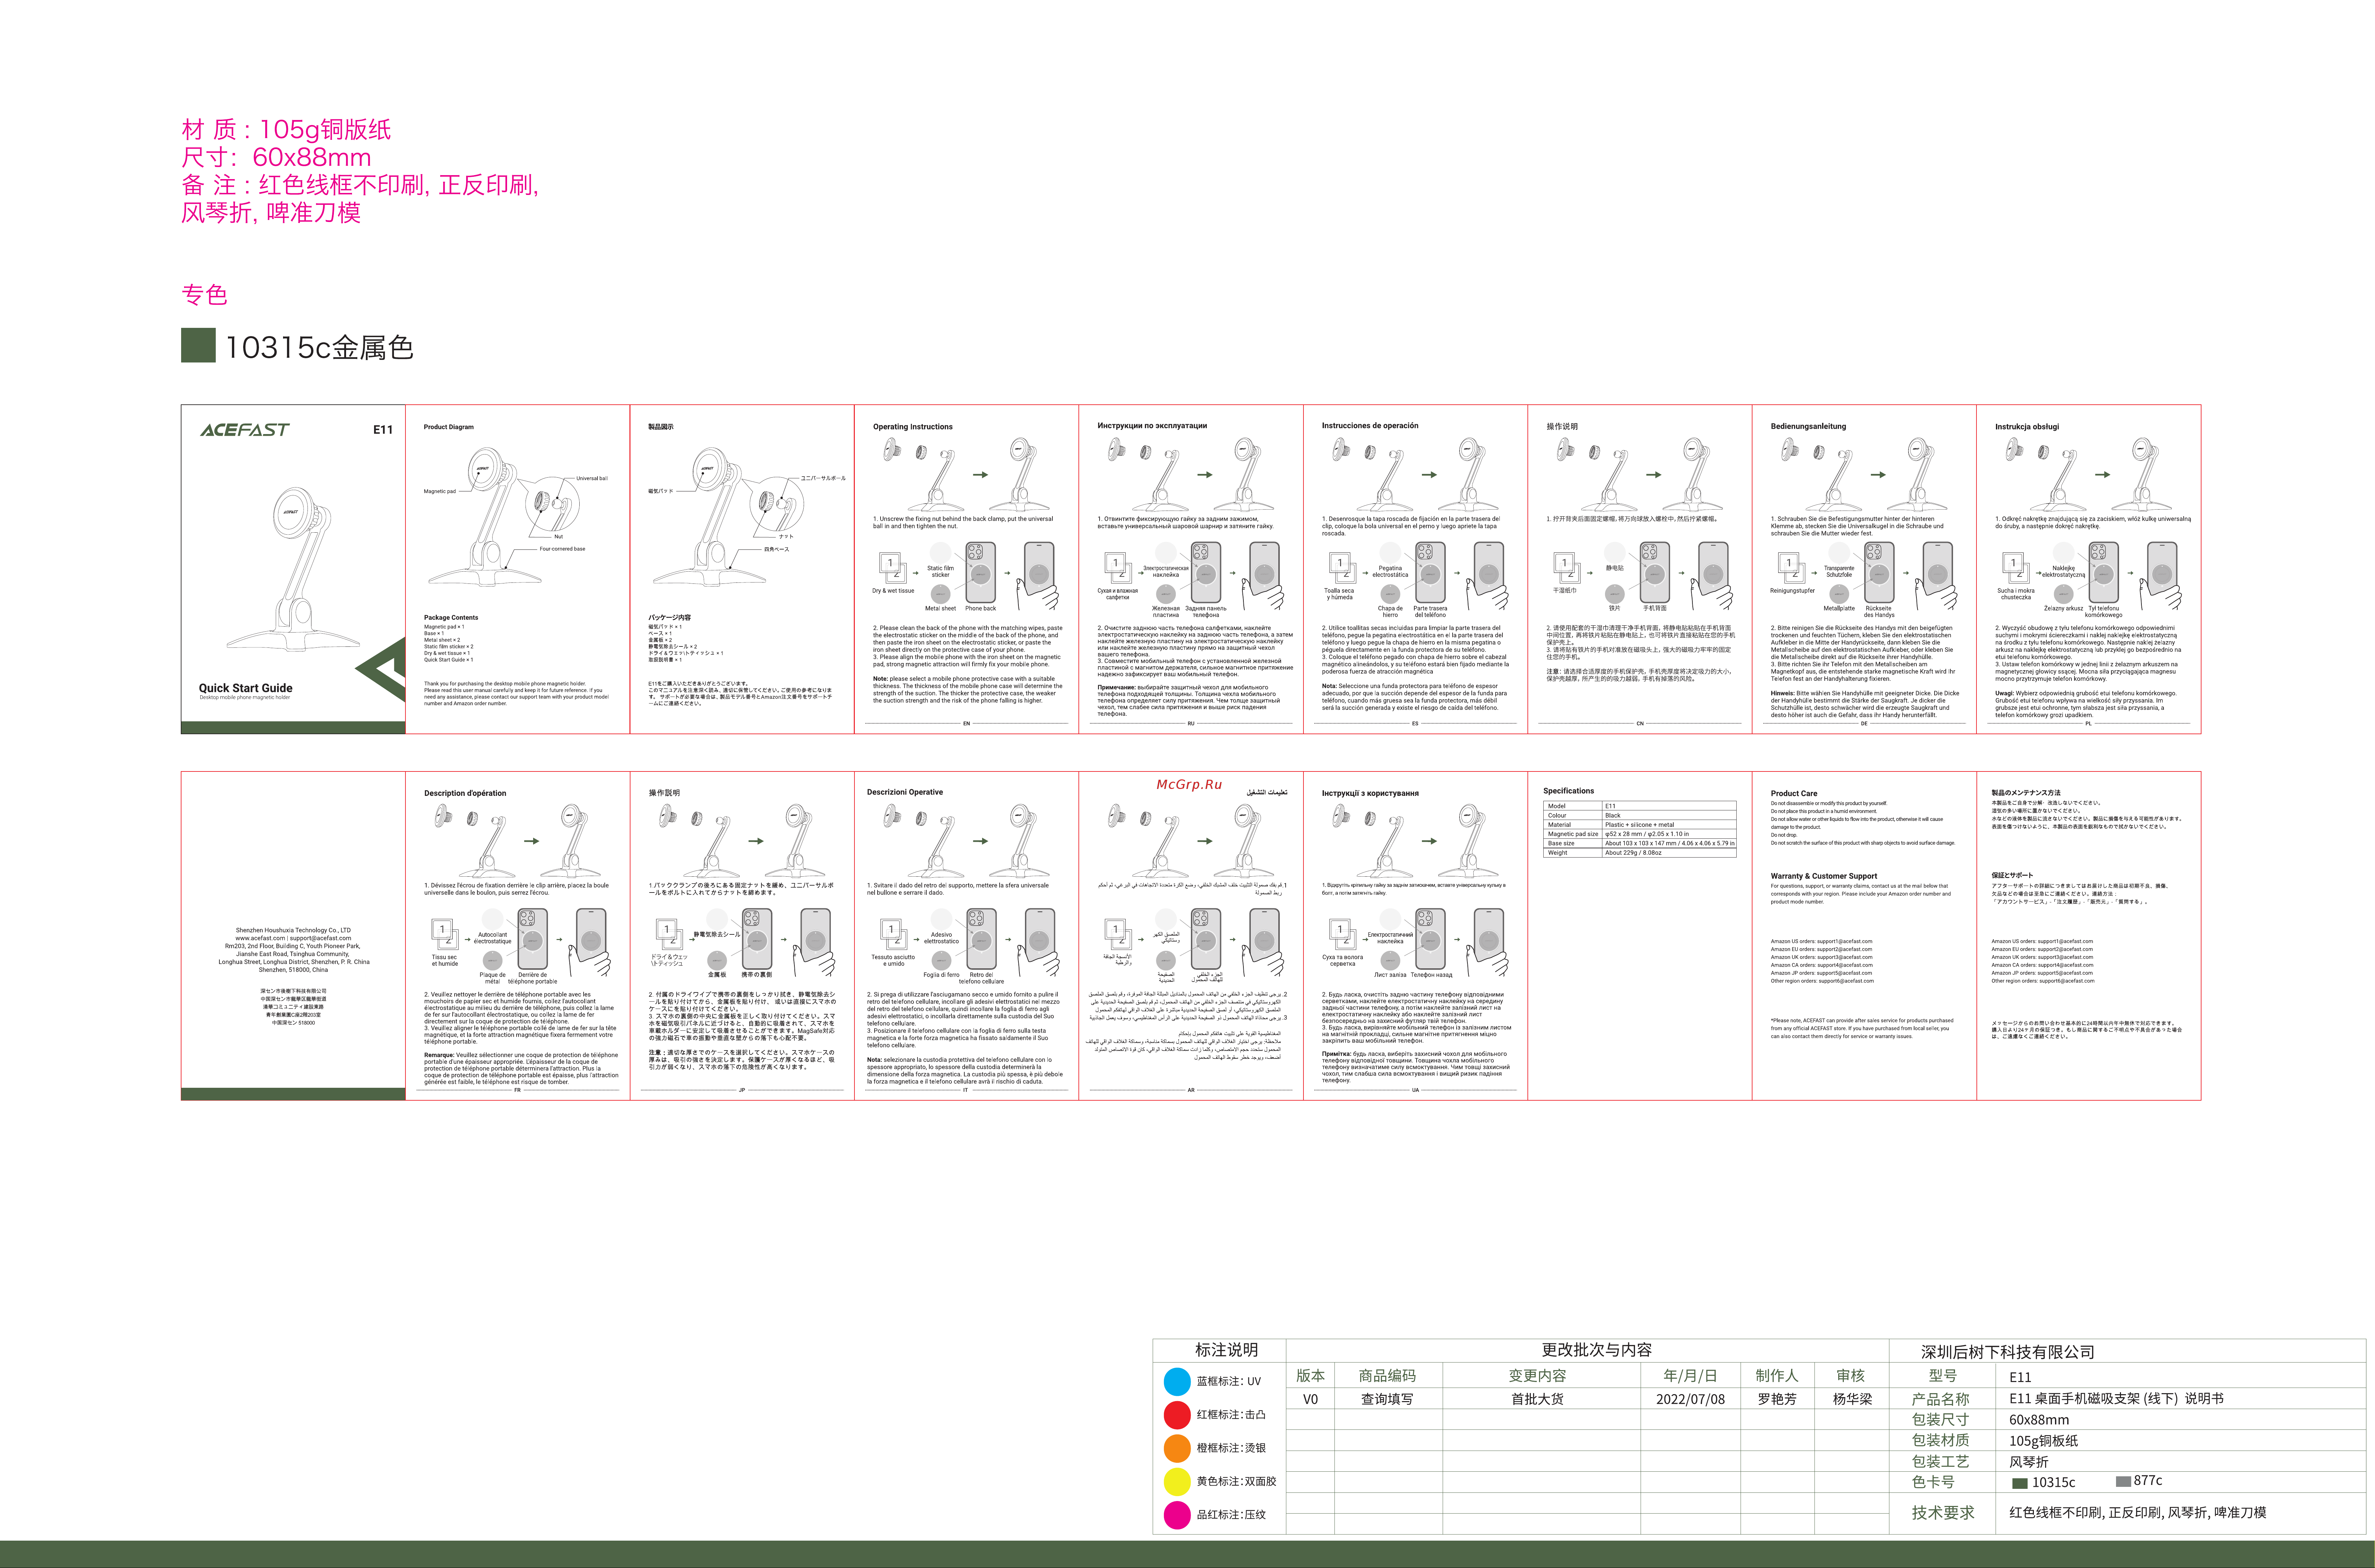
Task: Click the 'Bedienungsanleitung' heading
Action: [x=1808, y=426]
